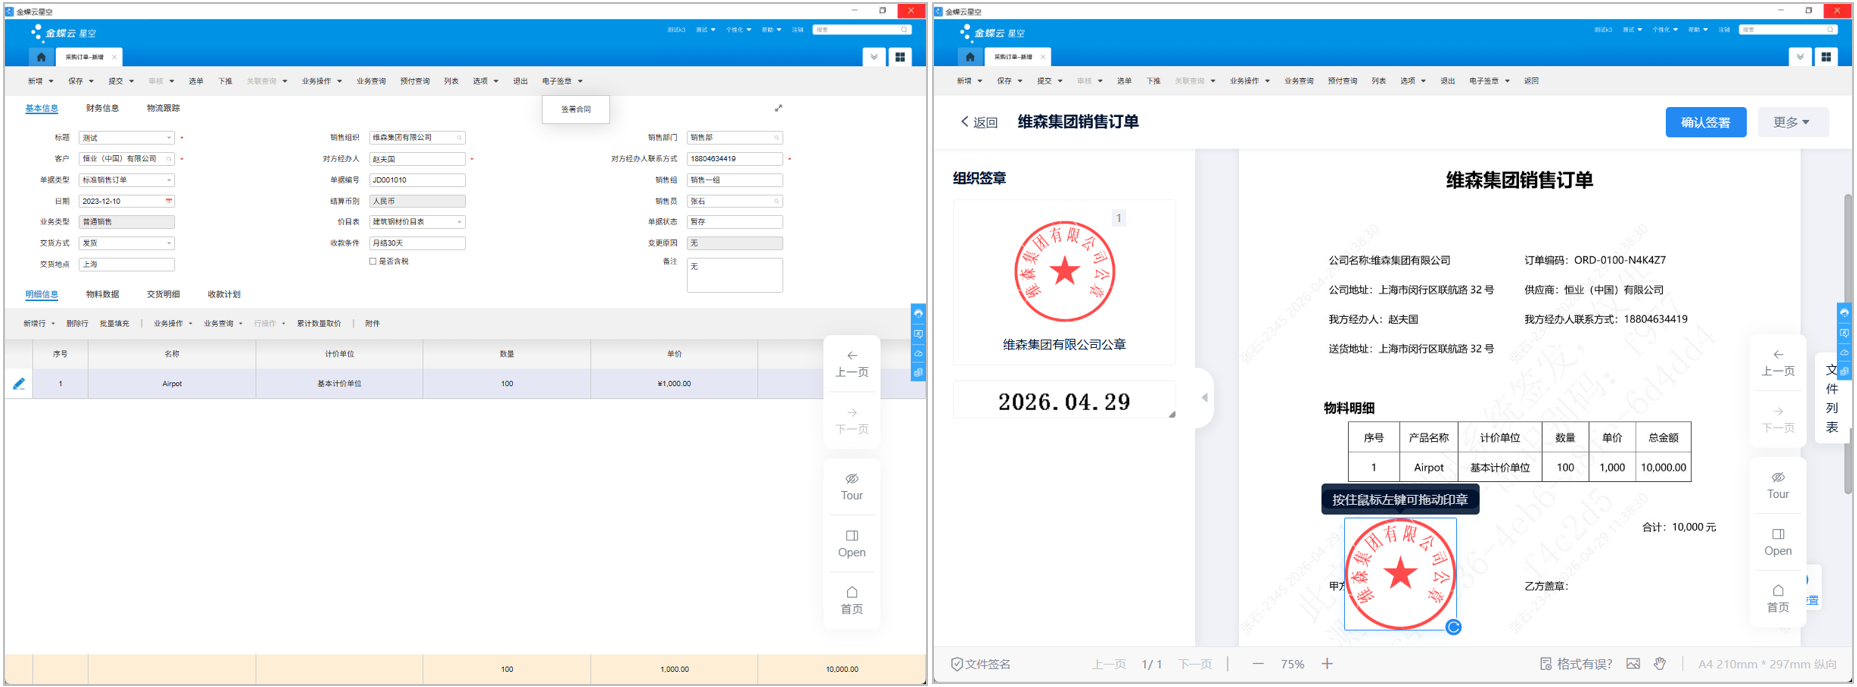Zoom out with the minus icon
1857x687 pixels.
click(1258, 664)
